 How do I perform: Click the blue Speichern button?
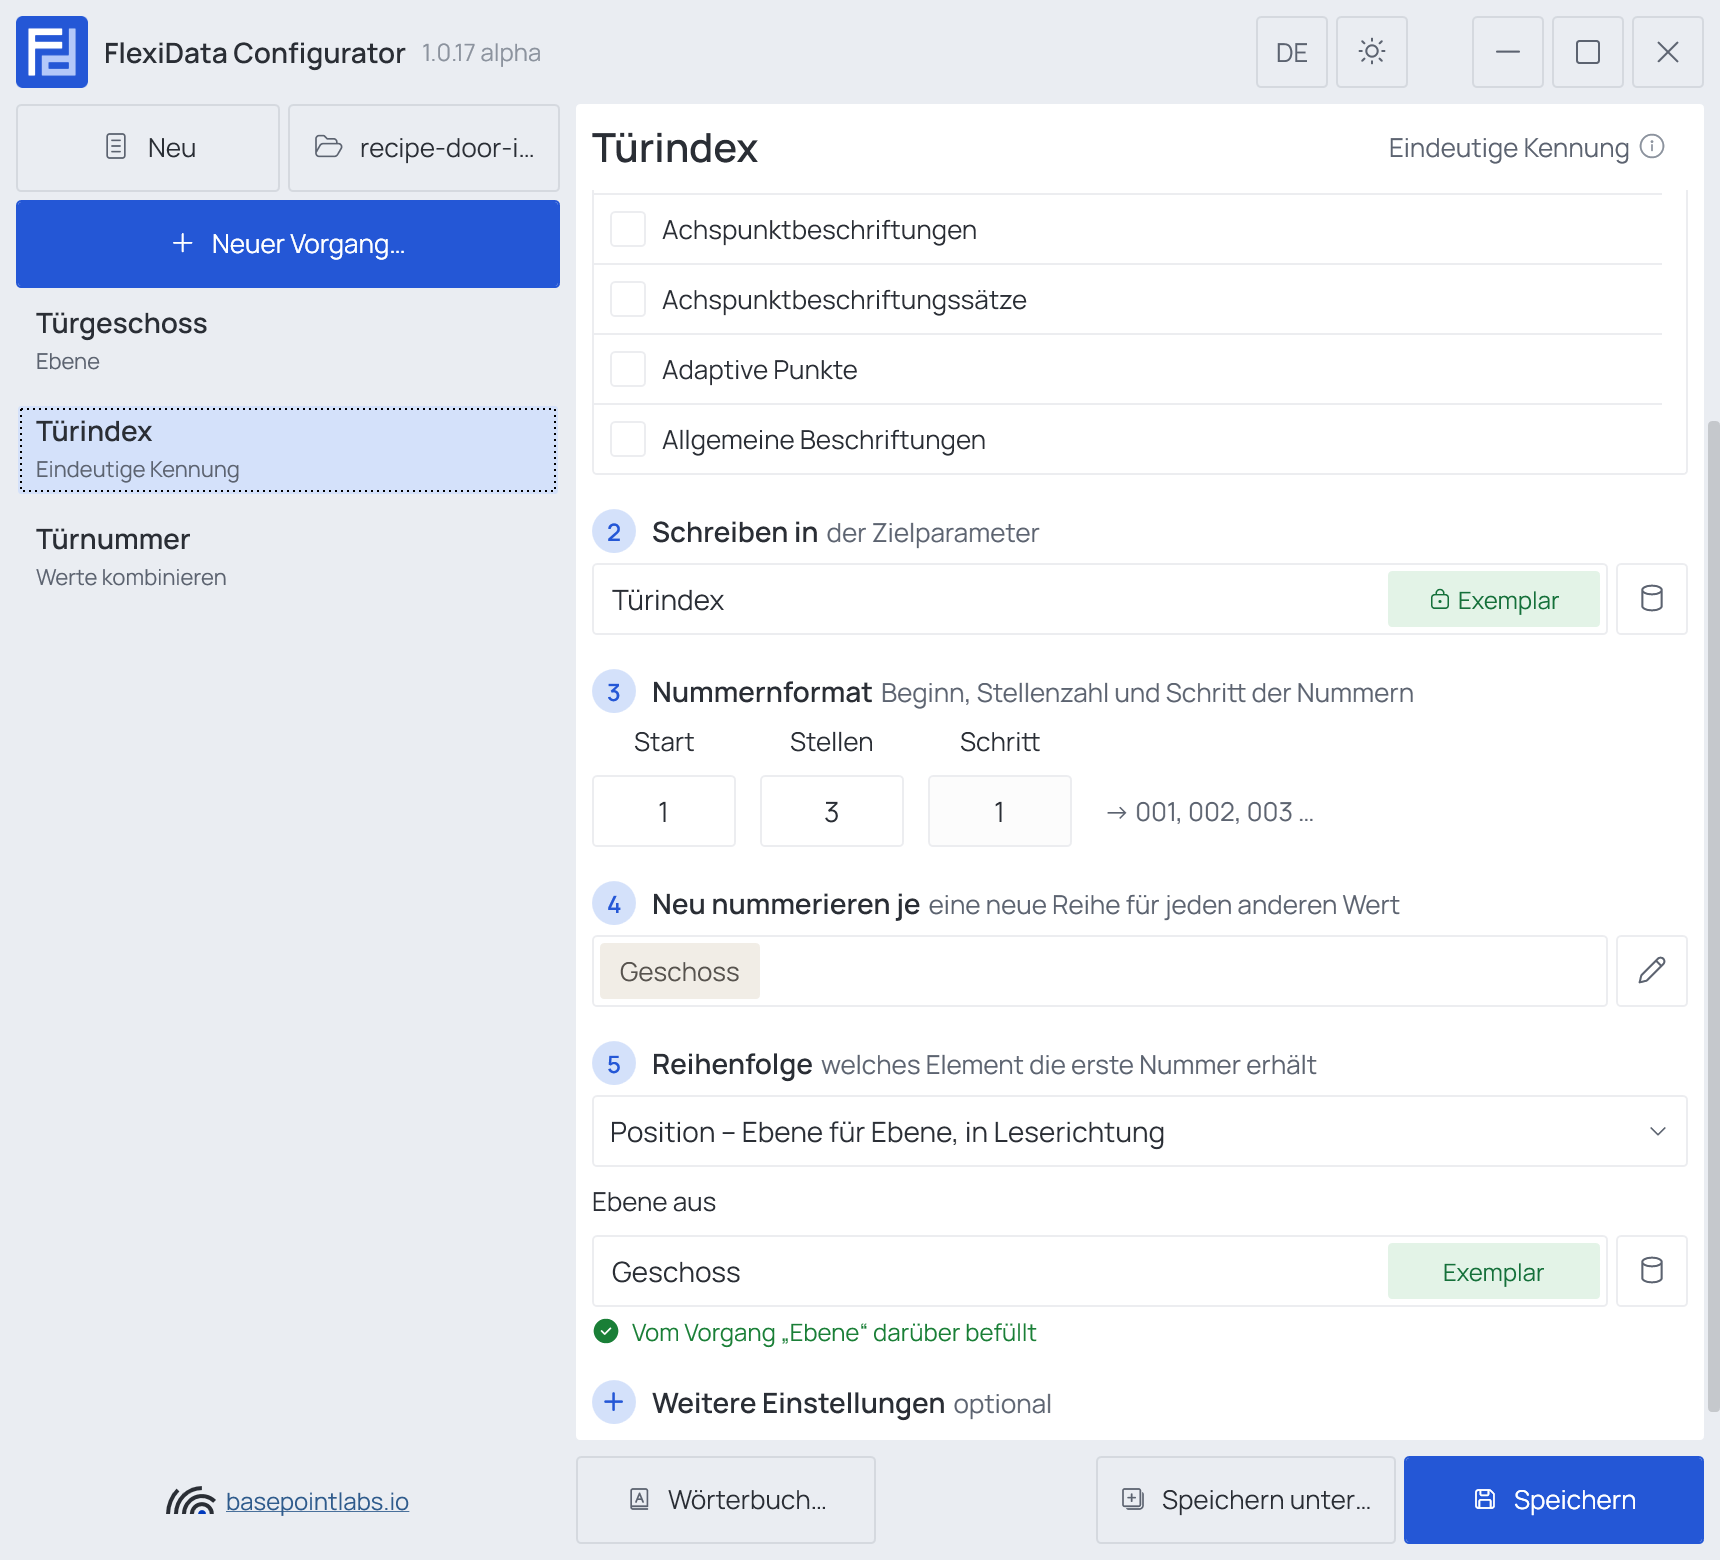pos(1554,1500)
